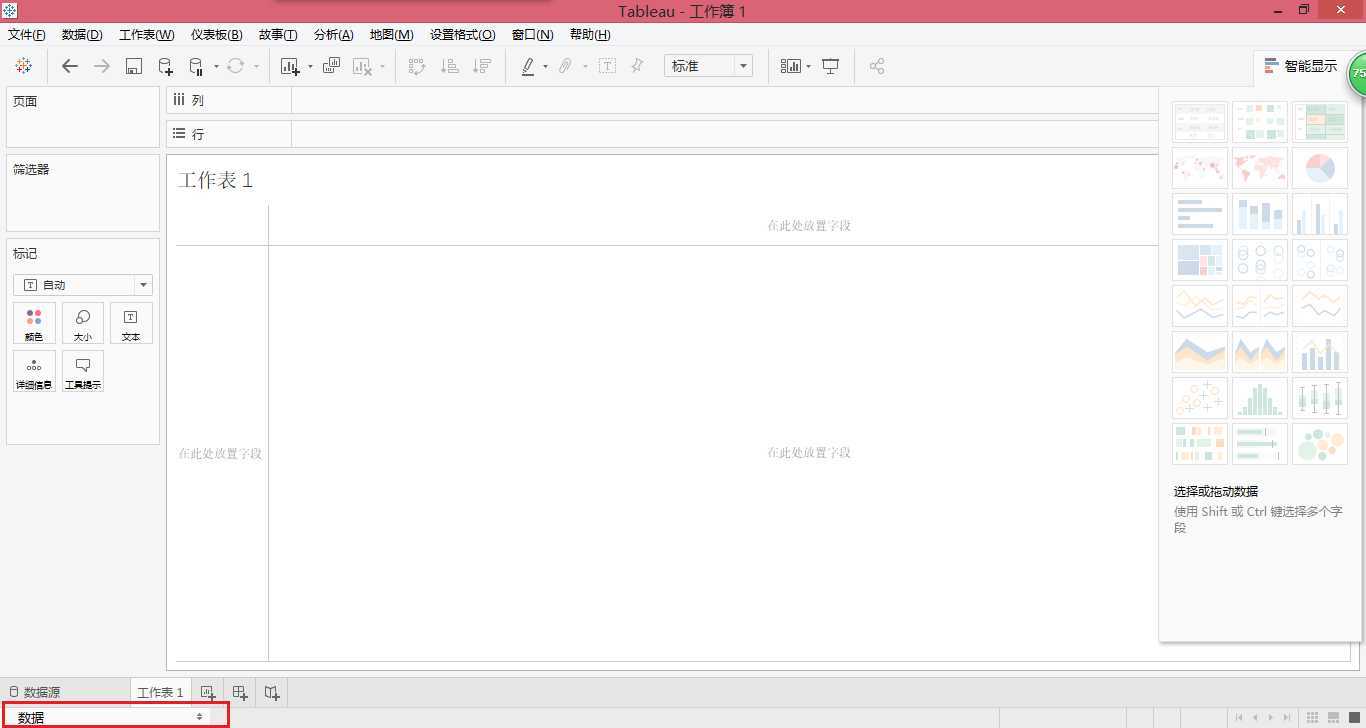Click the fix axes pin icon
This screenshot has width=1366, height=728.
637,66
